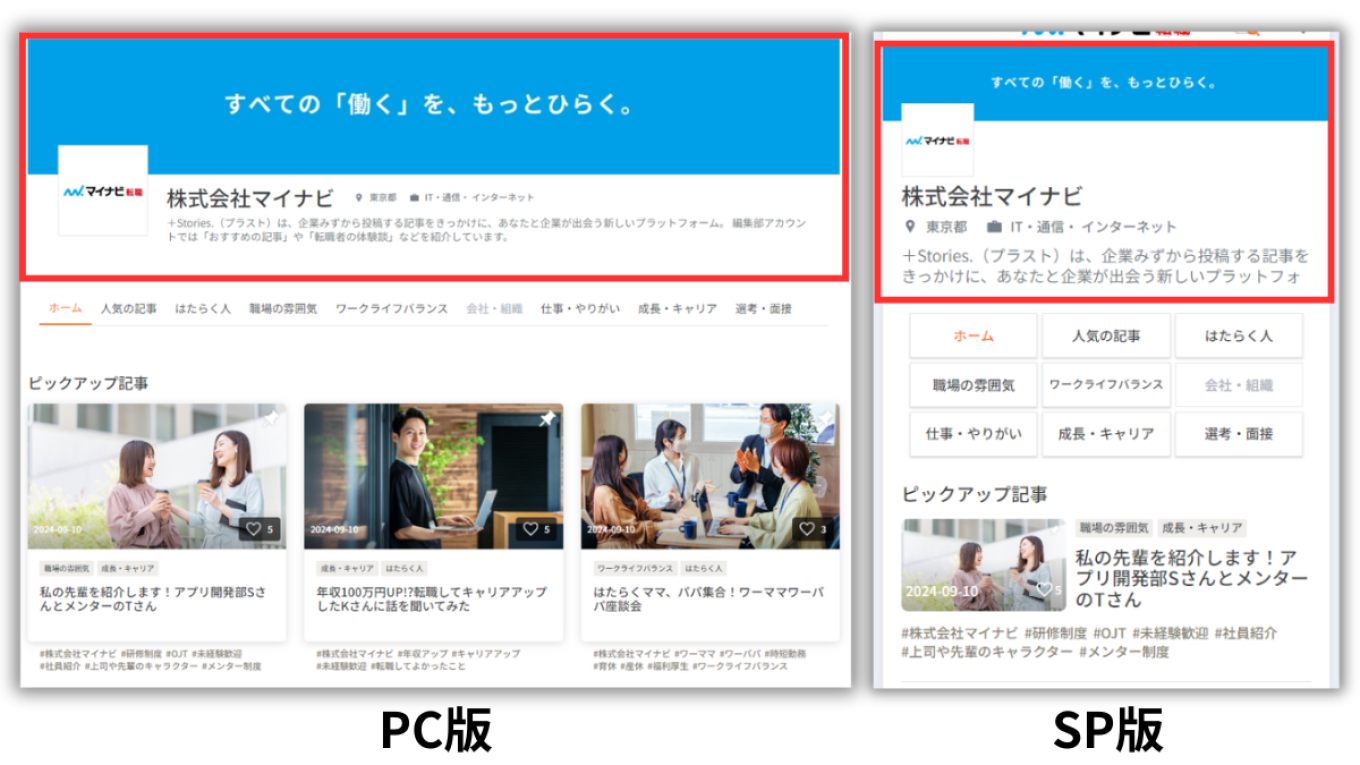
Task: Click the article title はたらくママ、パパ集合！ワーママワーパパ座談会
Action: [x=709, y=599]
